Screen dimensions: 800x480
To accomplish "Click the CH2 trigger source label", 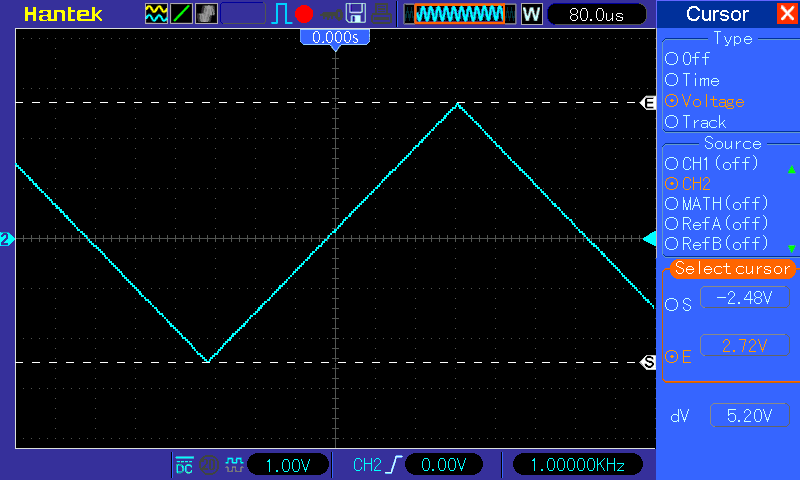I will tap(367, 465).
